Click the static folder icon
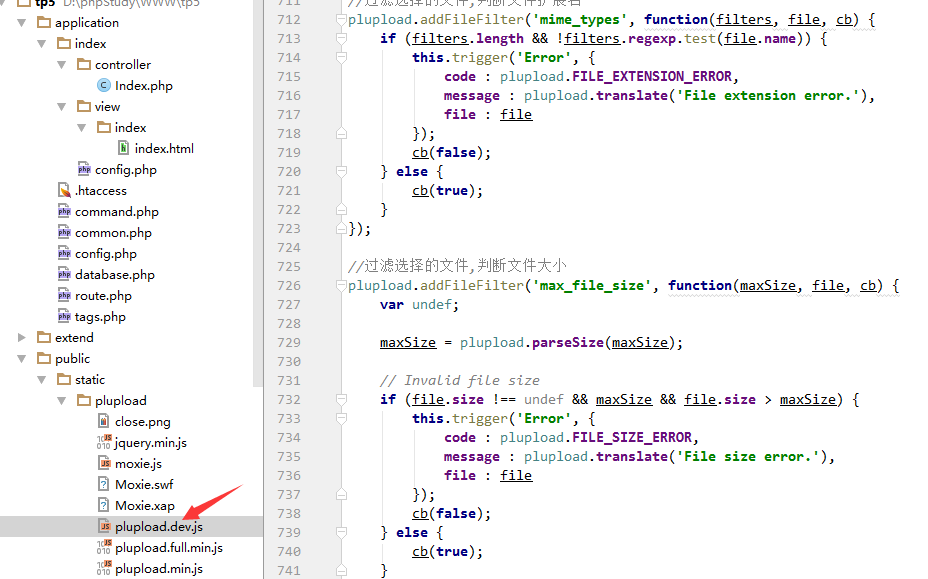The image size is (928, 579). click(64, 379)
